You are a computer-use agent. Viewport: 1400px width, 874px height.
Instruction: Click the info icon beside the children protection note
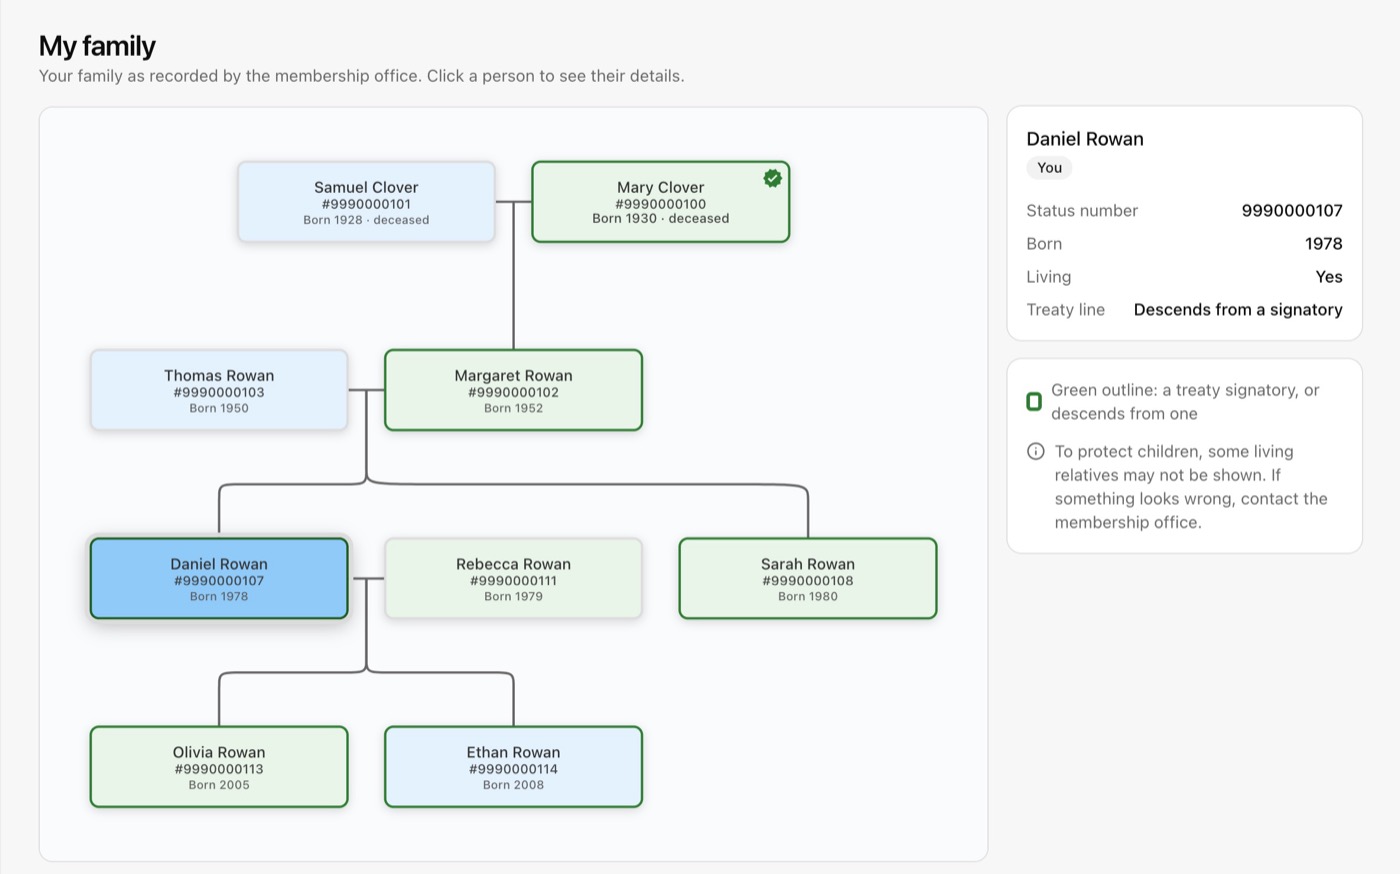point(1036,451)
